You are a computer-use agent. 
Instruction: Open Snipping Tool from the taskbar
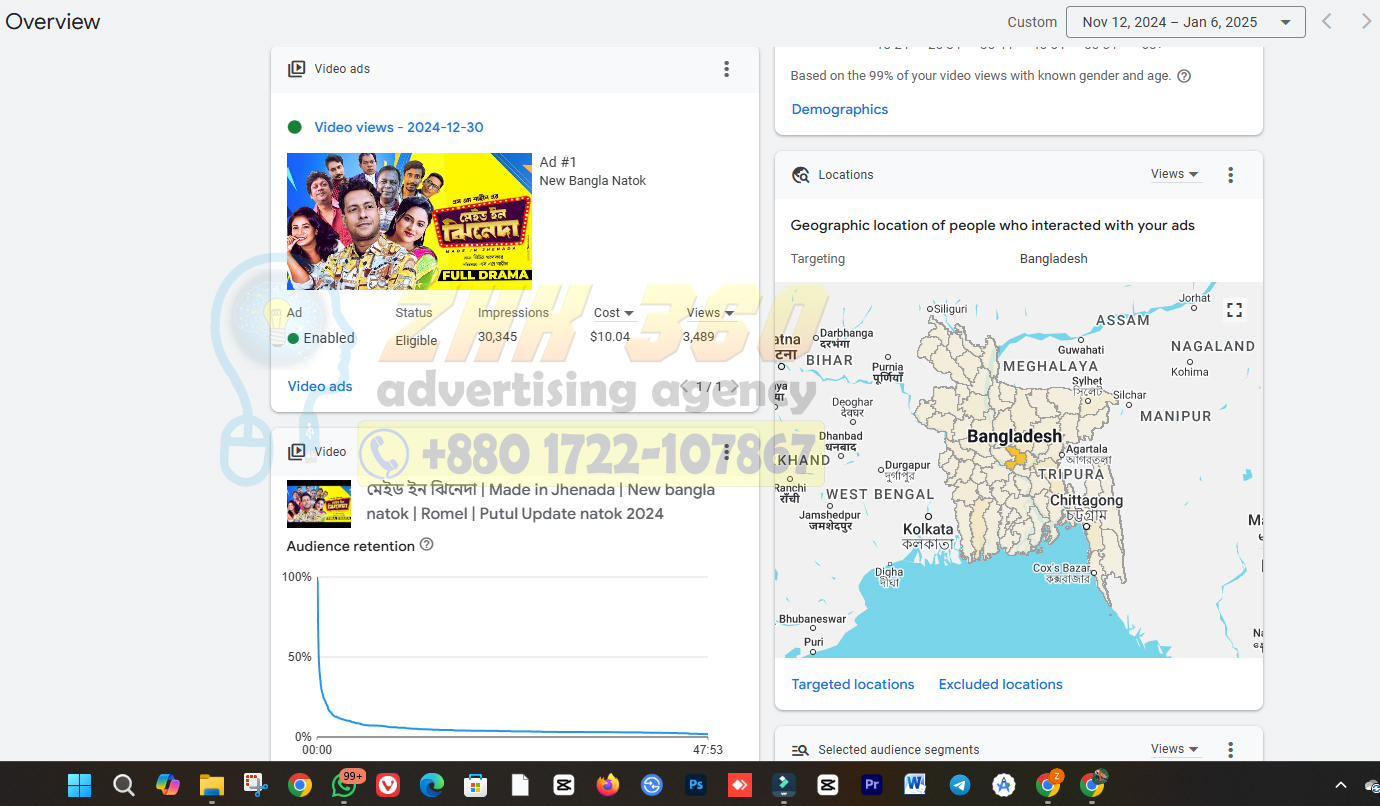coord(256,785)
